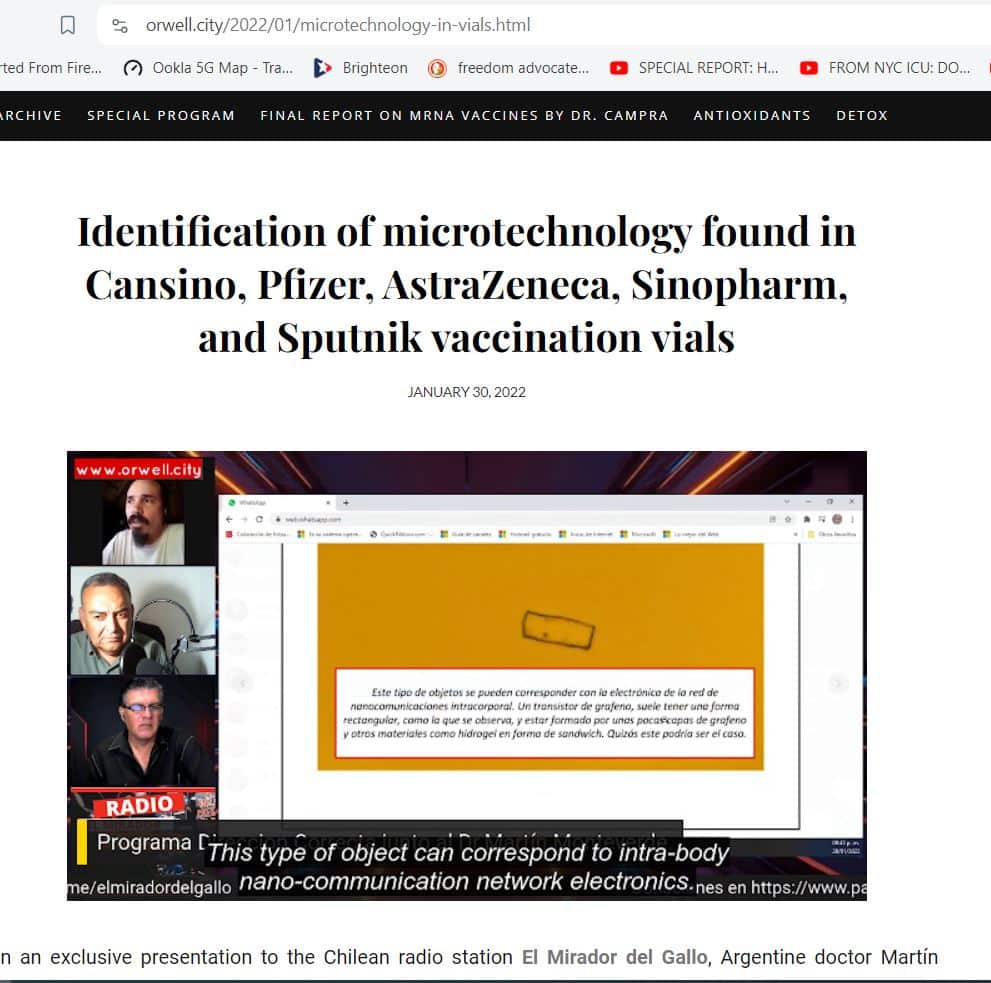The height and width of the screenshot is (983, 991).
Task: Select DETOX in the navigation bar
Action: [x=862, y=116]
